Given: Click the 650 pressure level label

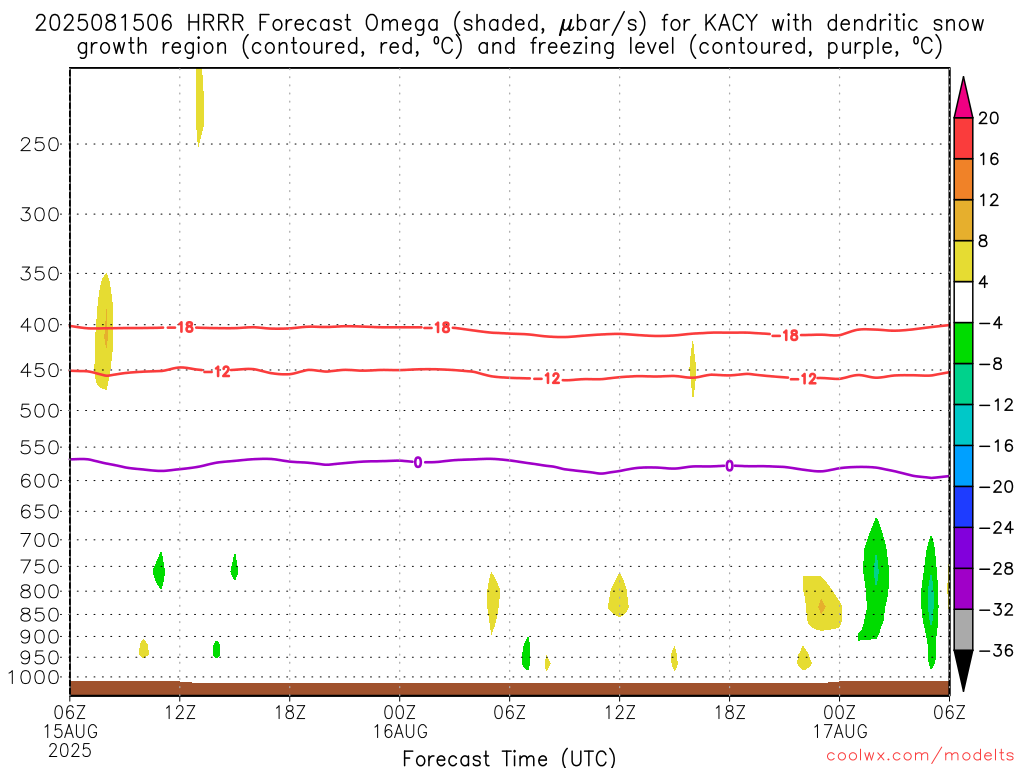Looking at the screenshot, I should coord(40,511).
